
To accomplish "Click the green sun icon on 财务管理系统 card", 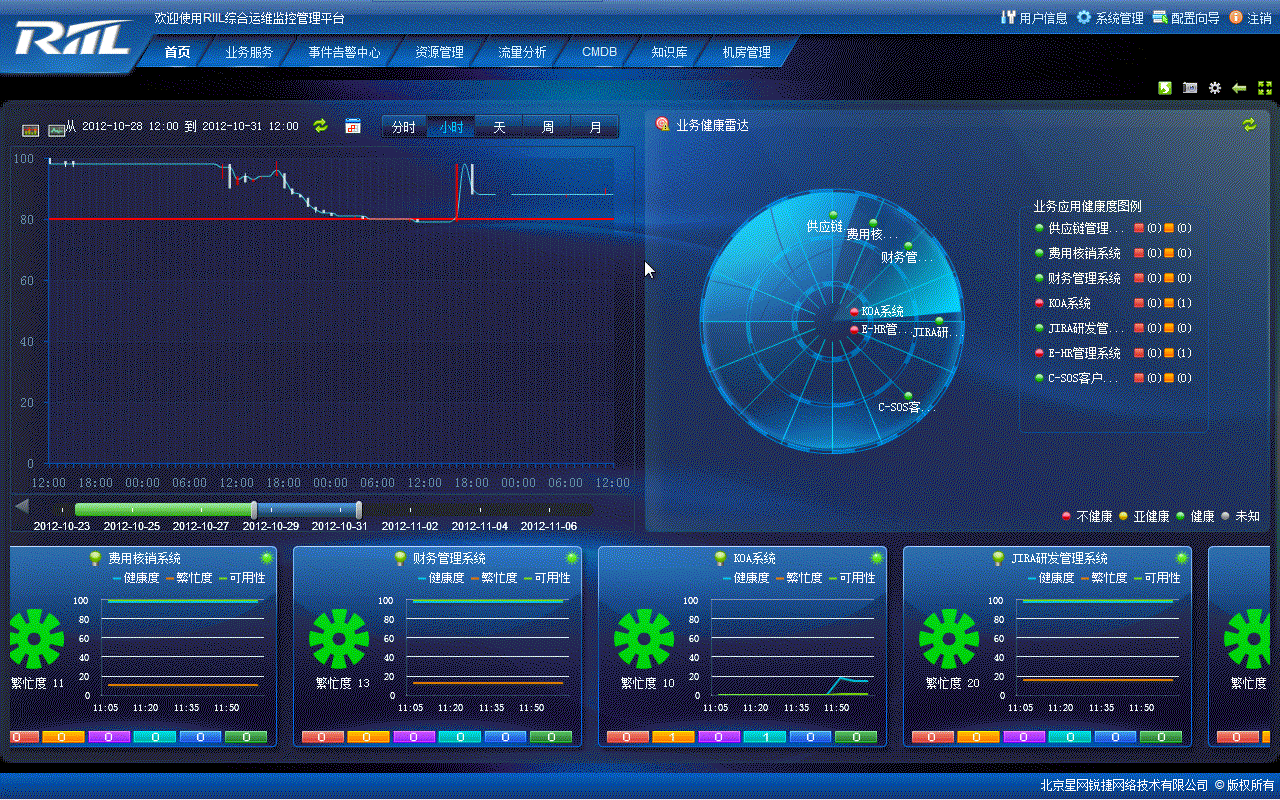I will point(572,558).
